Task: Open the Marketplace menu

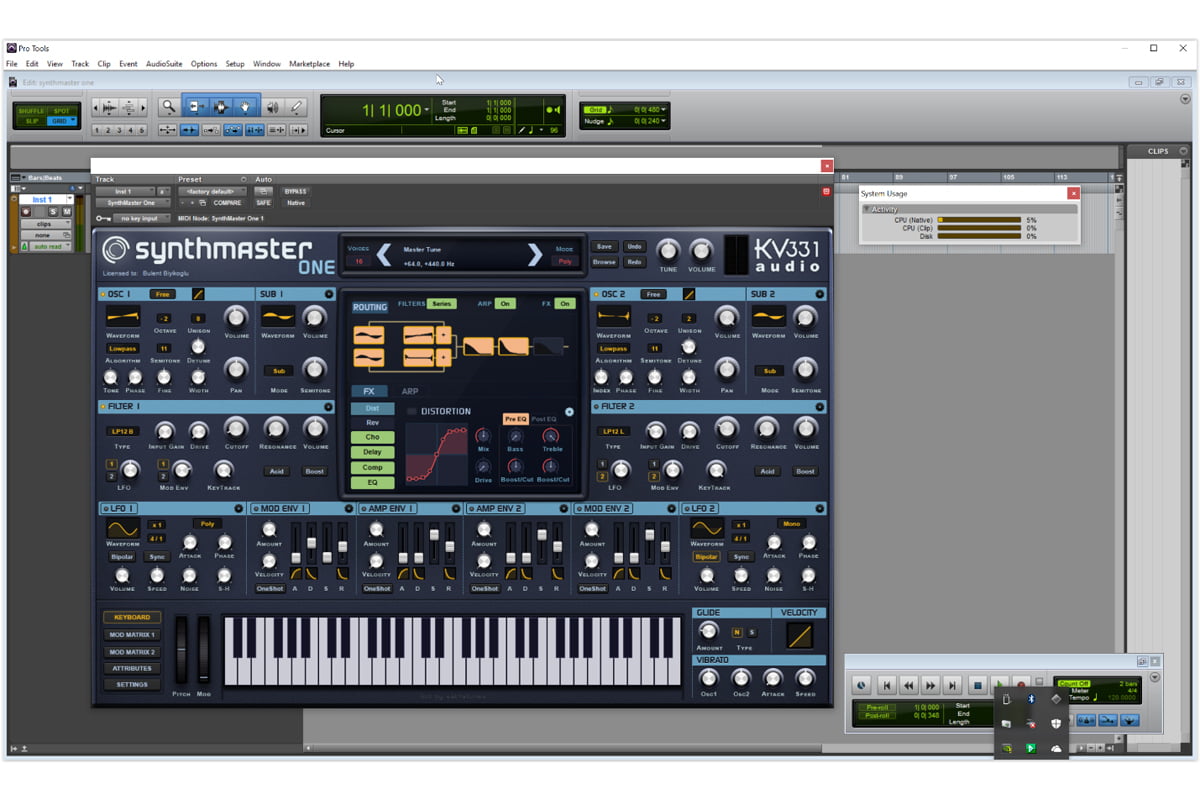Action: click(x=309, y=64)
